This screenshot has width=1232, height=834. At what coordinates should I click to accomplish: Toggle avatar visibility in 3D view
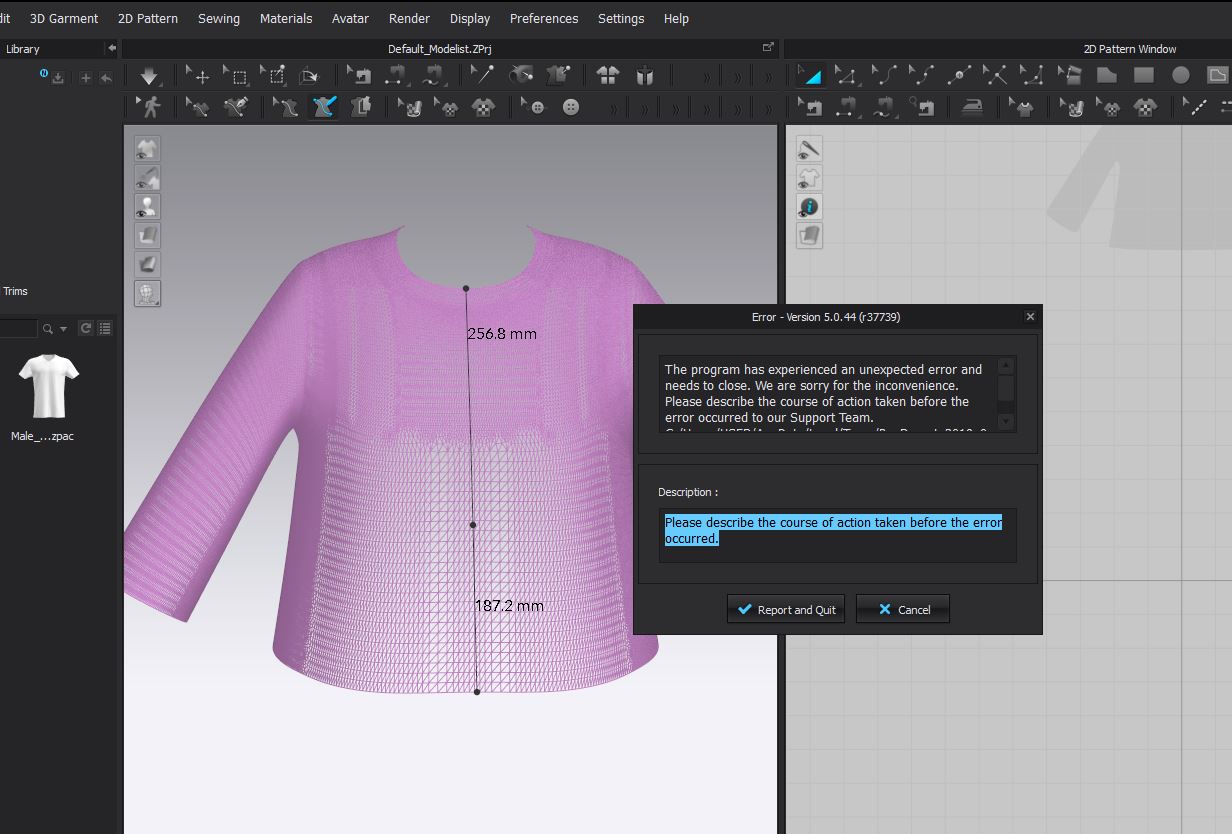pos(147,207)
